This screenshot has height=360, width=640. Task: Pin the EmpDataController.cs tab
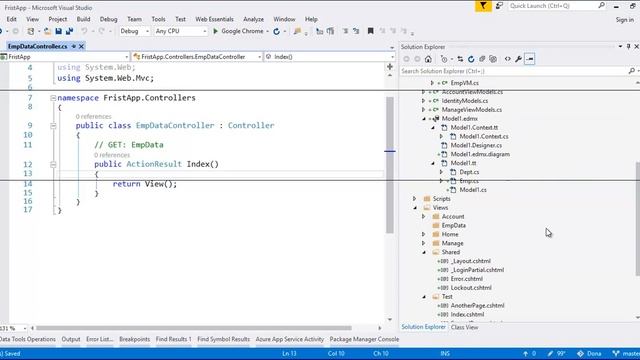pyautogui.click(x=74, y=47)
